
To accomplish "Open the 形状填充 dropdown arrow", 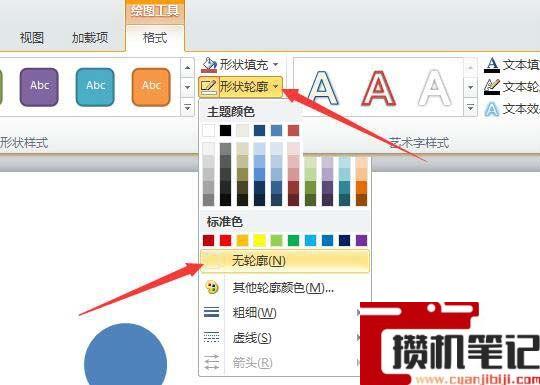I will coord(276,64).
